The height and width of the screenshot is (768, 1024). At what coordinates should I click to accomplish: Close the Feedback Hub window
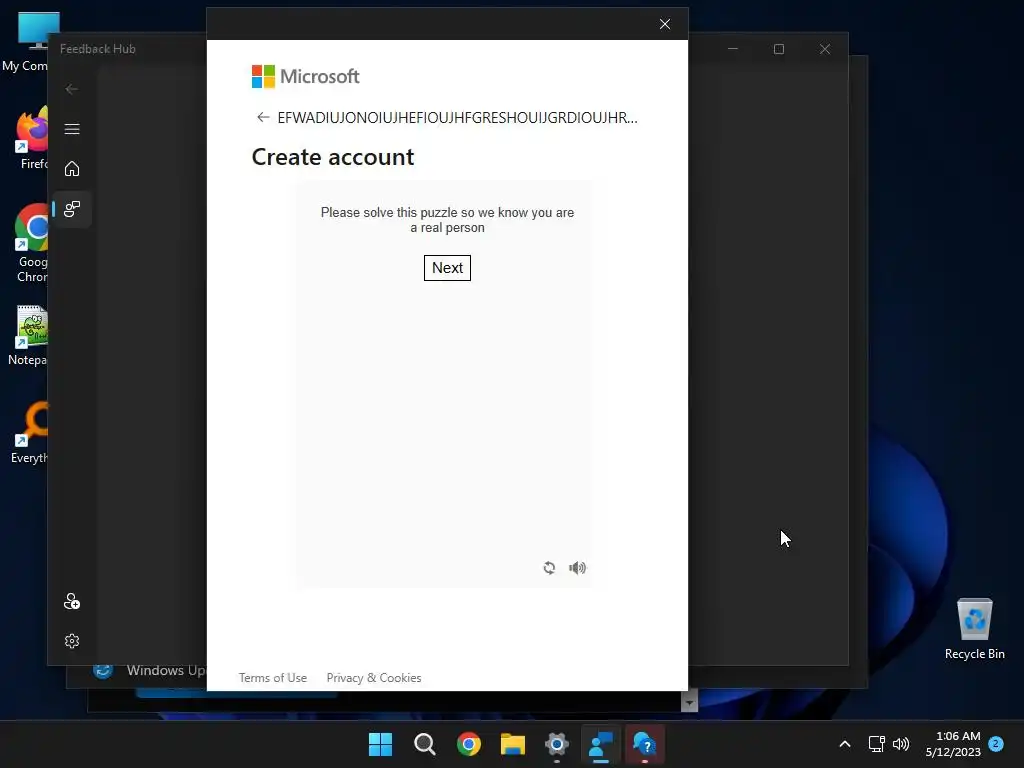(x=825, y=49)
